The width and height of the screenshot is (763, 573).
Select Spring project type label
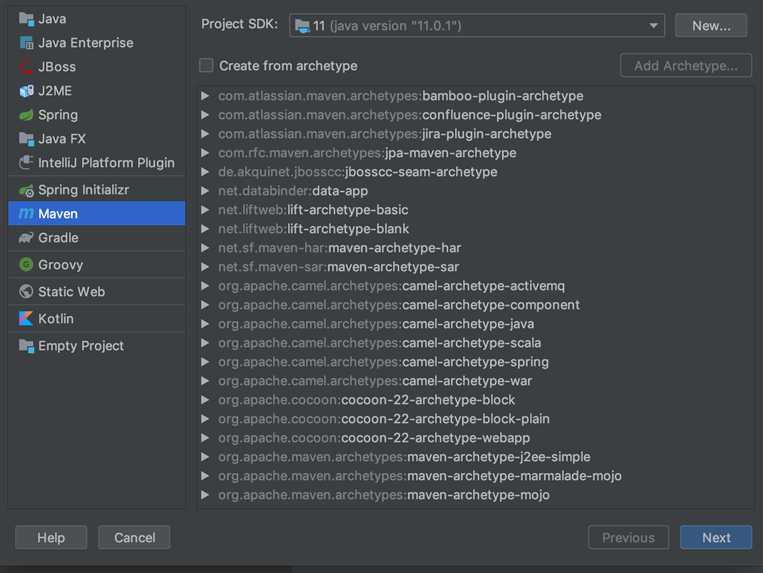[58, 115]
